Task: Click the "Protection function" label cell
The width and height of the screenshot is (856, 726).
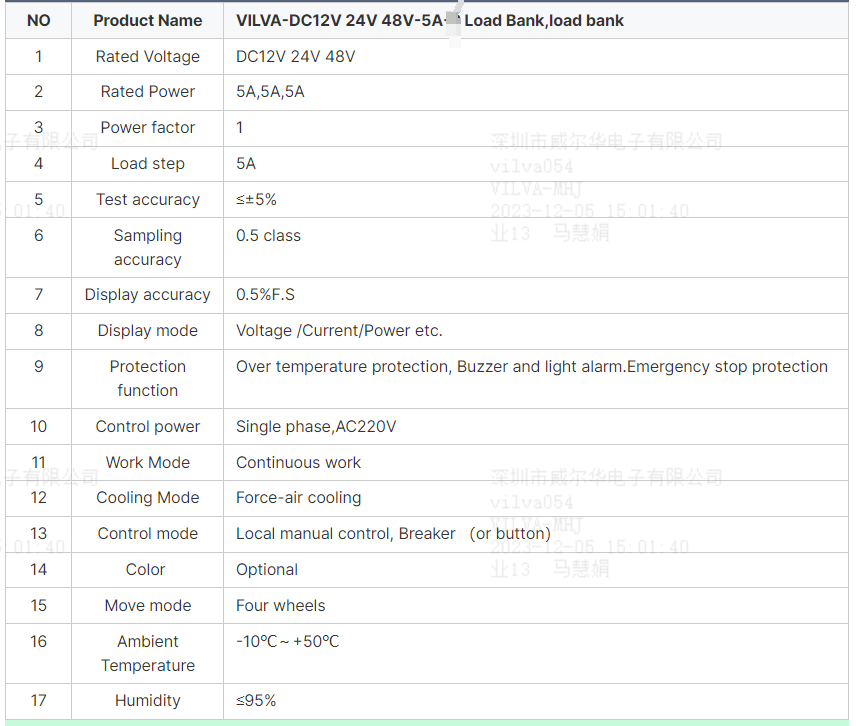Action: tap(147, 378)
